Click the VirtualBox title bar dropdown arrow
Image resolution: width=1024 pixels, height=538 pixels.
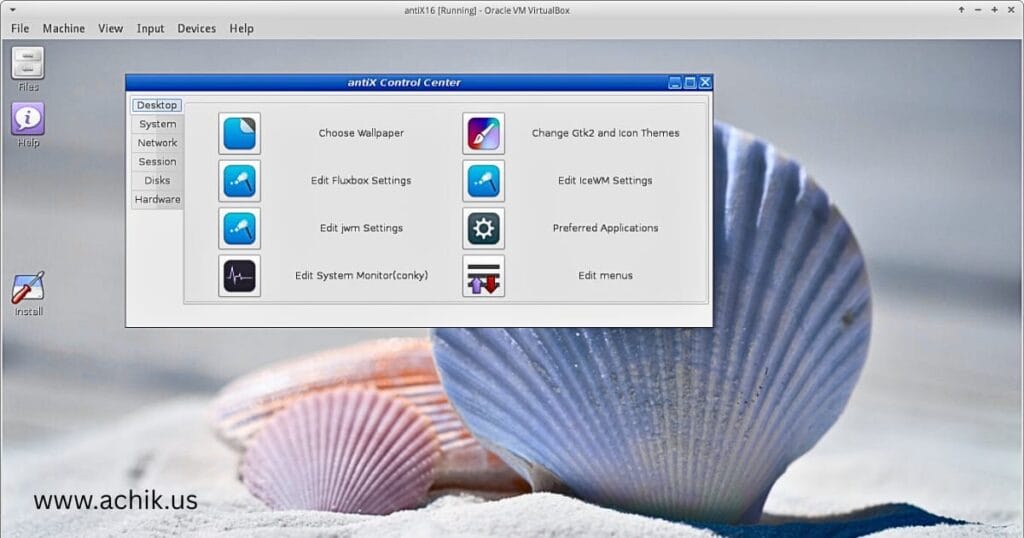pos(12,10)
